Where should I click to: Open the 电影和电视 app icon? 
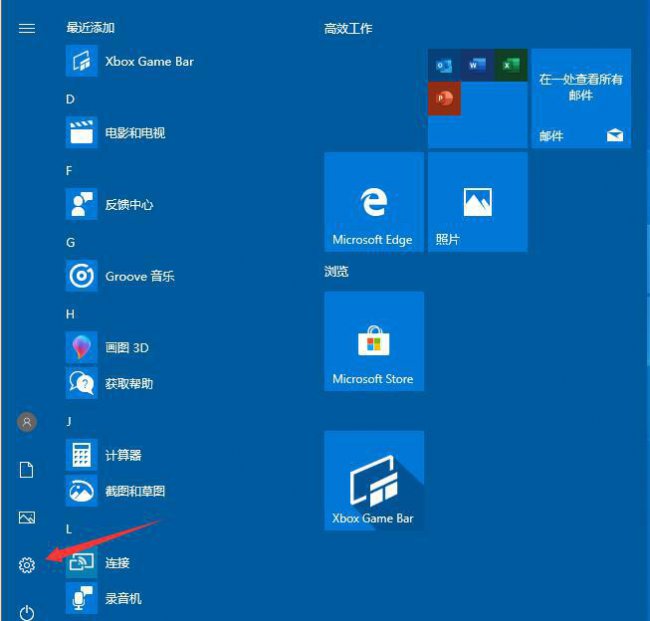(82, 133)
